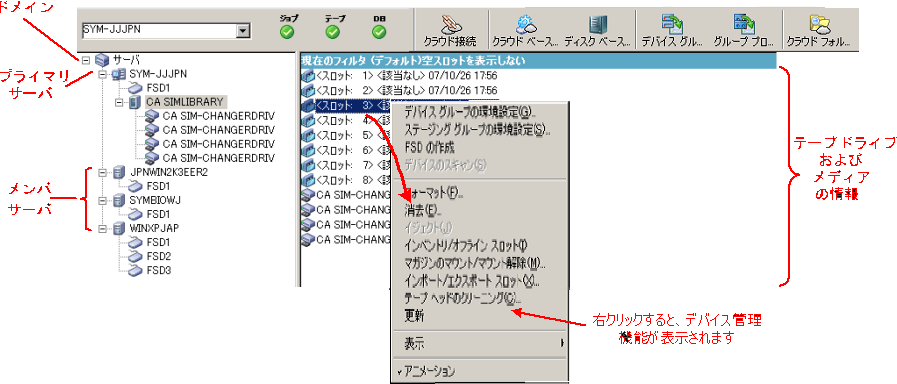
Task: Click the FSD3 device icon
Action: click(135, 270)
